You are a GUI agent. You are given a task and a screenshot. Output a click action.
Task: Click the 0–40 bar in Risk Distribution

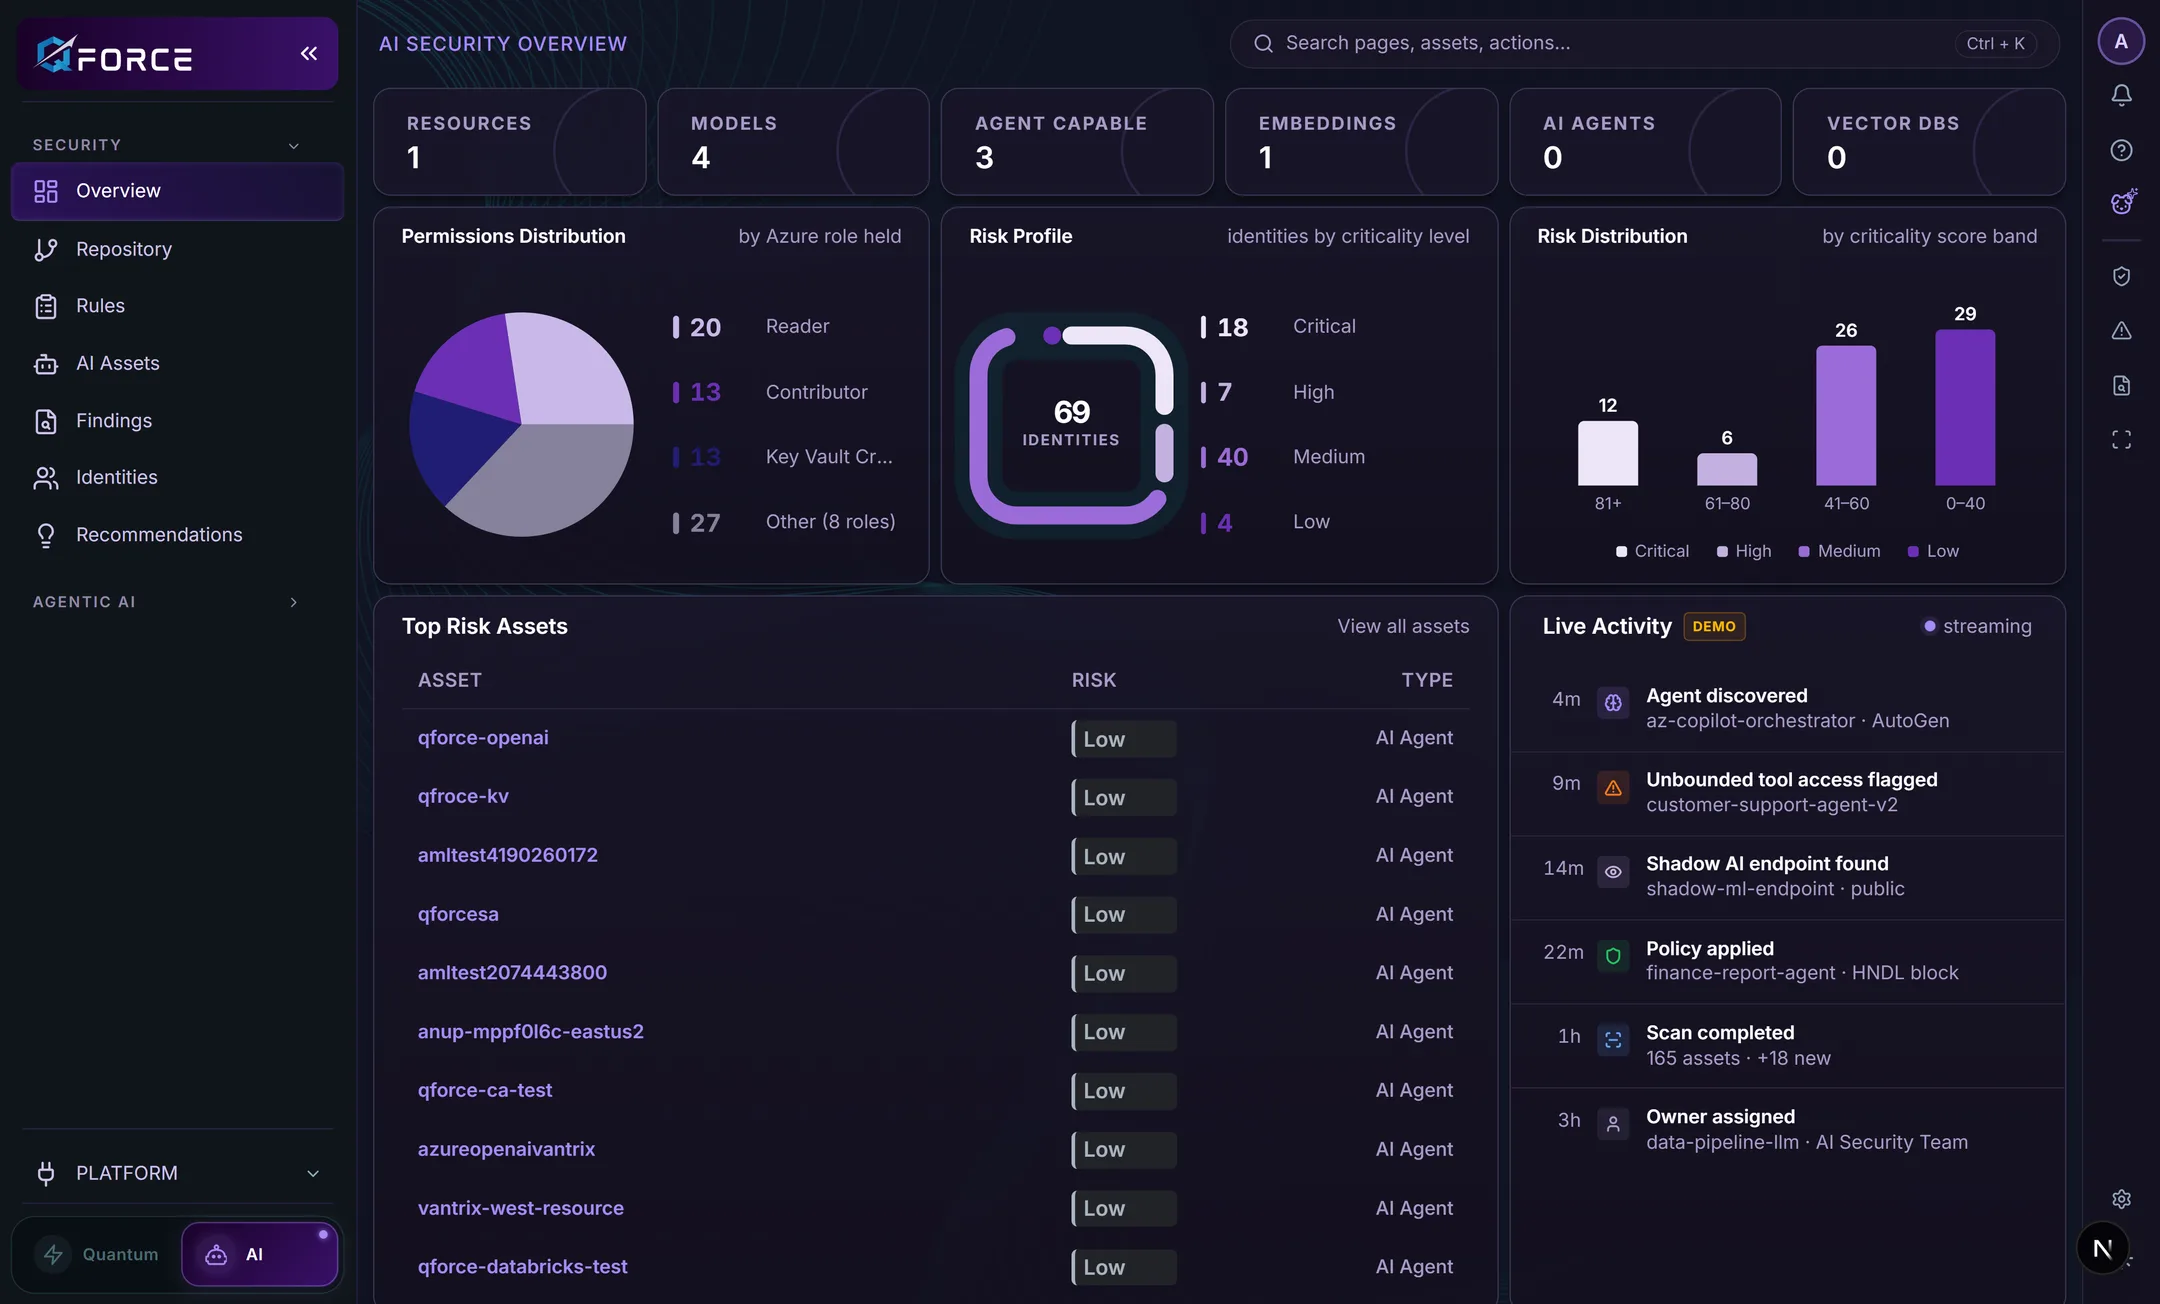coord(1964,408)
